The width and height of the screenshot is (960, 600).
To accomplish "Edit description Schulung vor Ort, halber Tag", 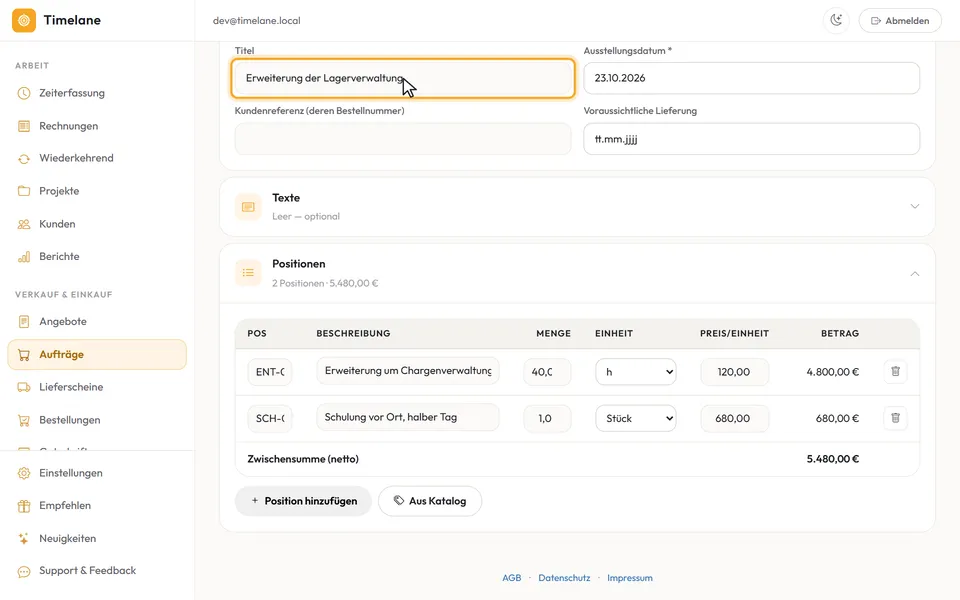I will tap(408, 418).
